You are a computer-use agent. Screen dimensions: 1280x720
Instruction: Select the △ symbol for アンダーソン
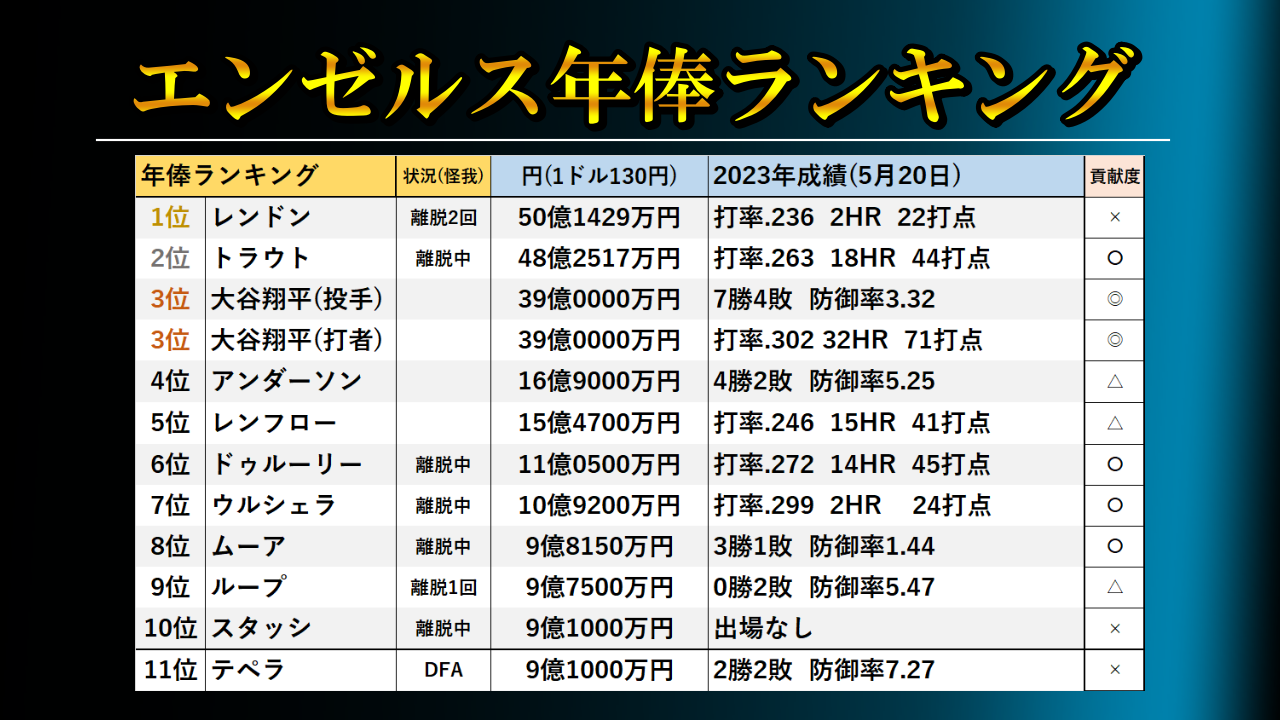(1113, 381)
